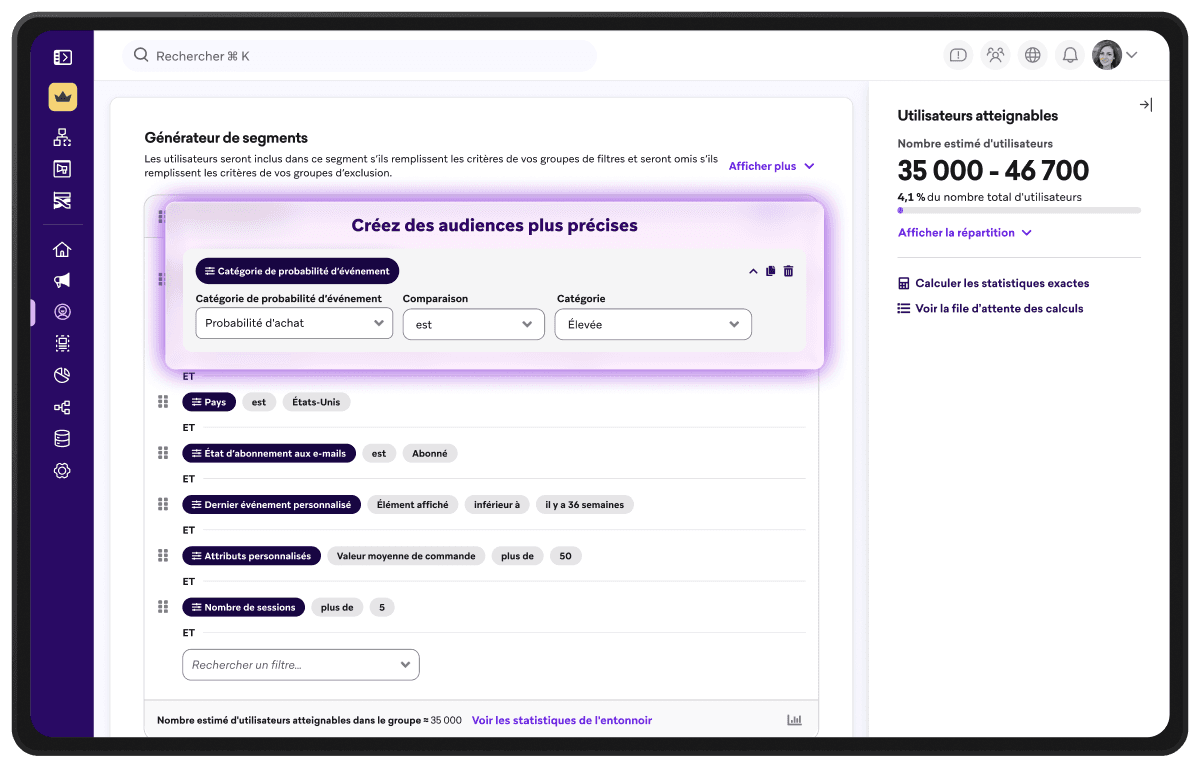Screen dimensions: 1200x769
Task: Expand 'Afficher plus' description
Action: (771, 166)
